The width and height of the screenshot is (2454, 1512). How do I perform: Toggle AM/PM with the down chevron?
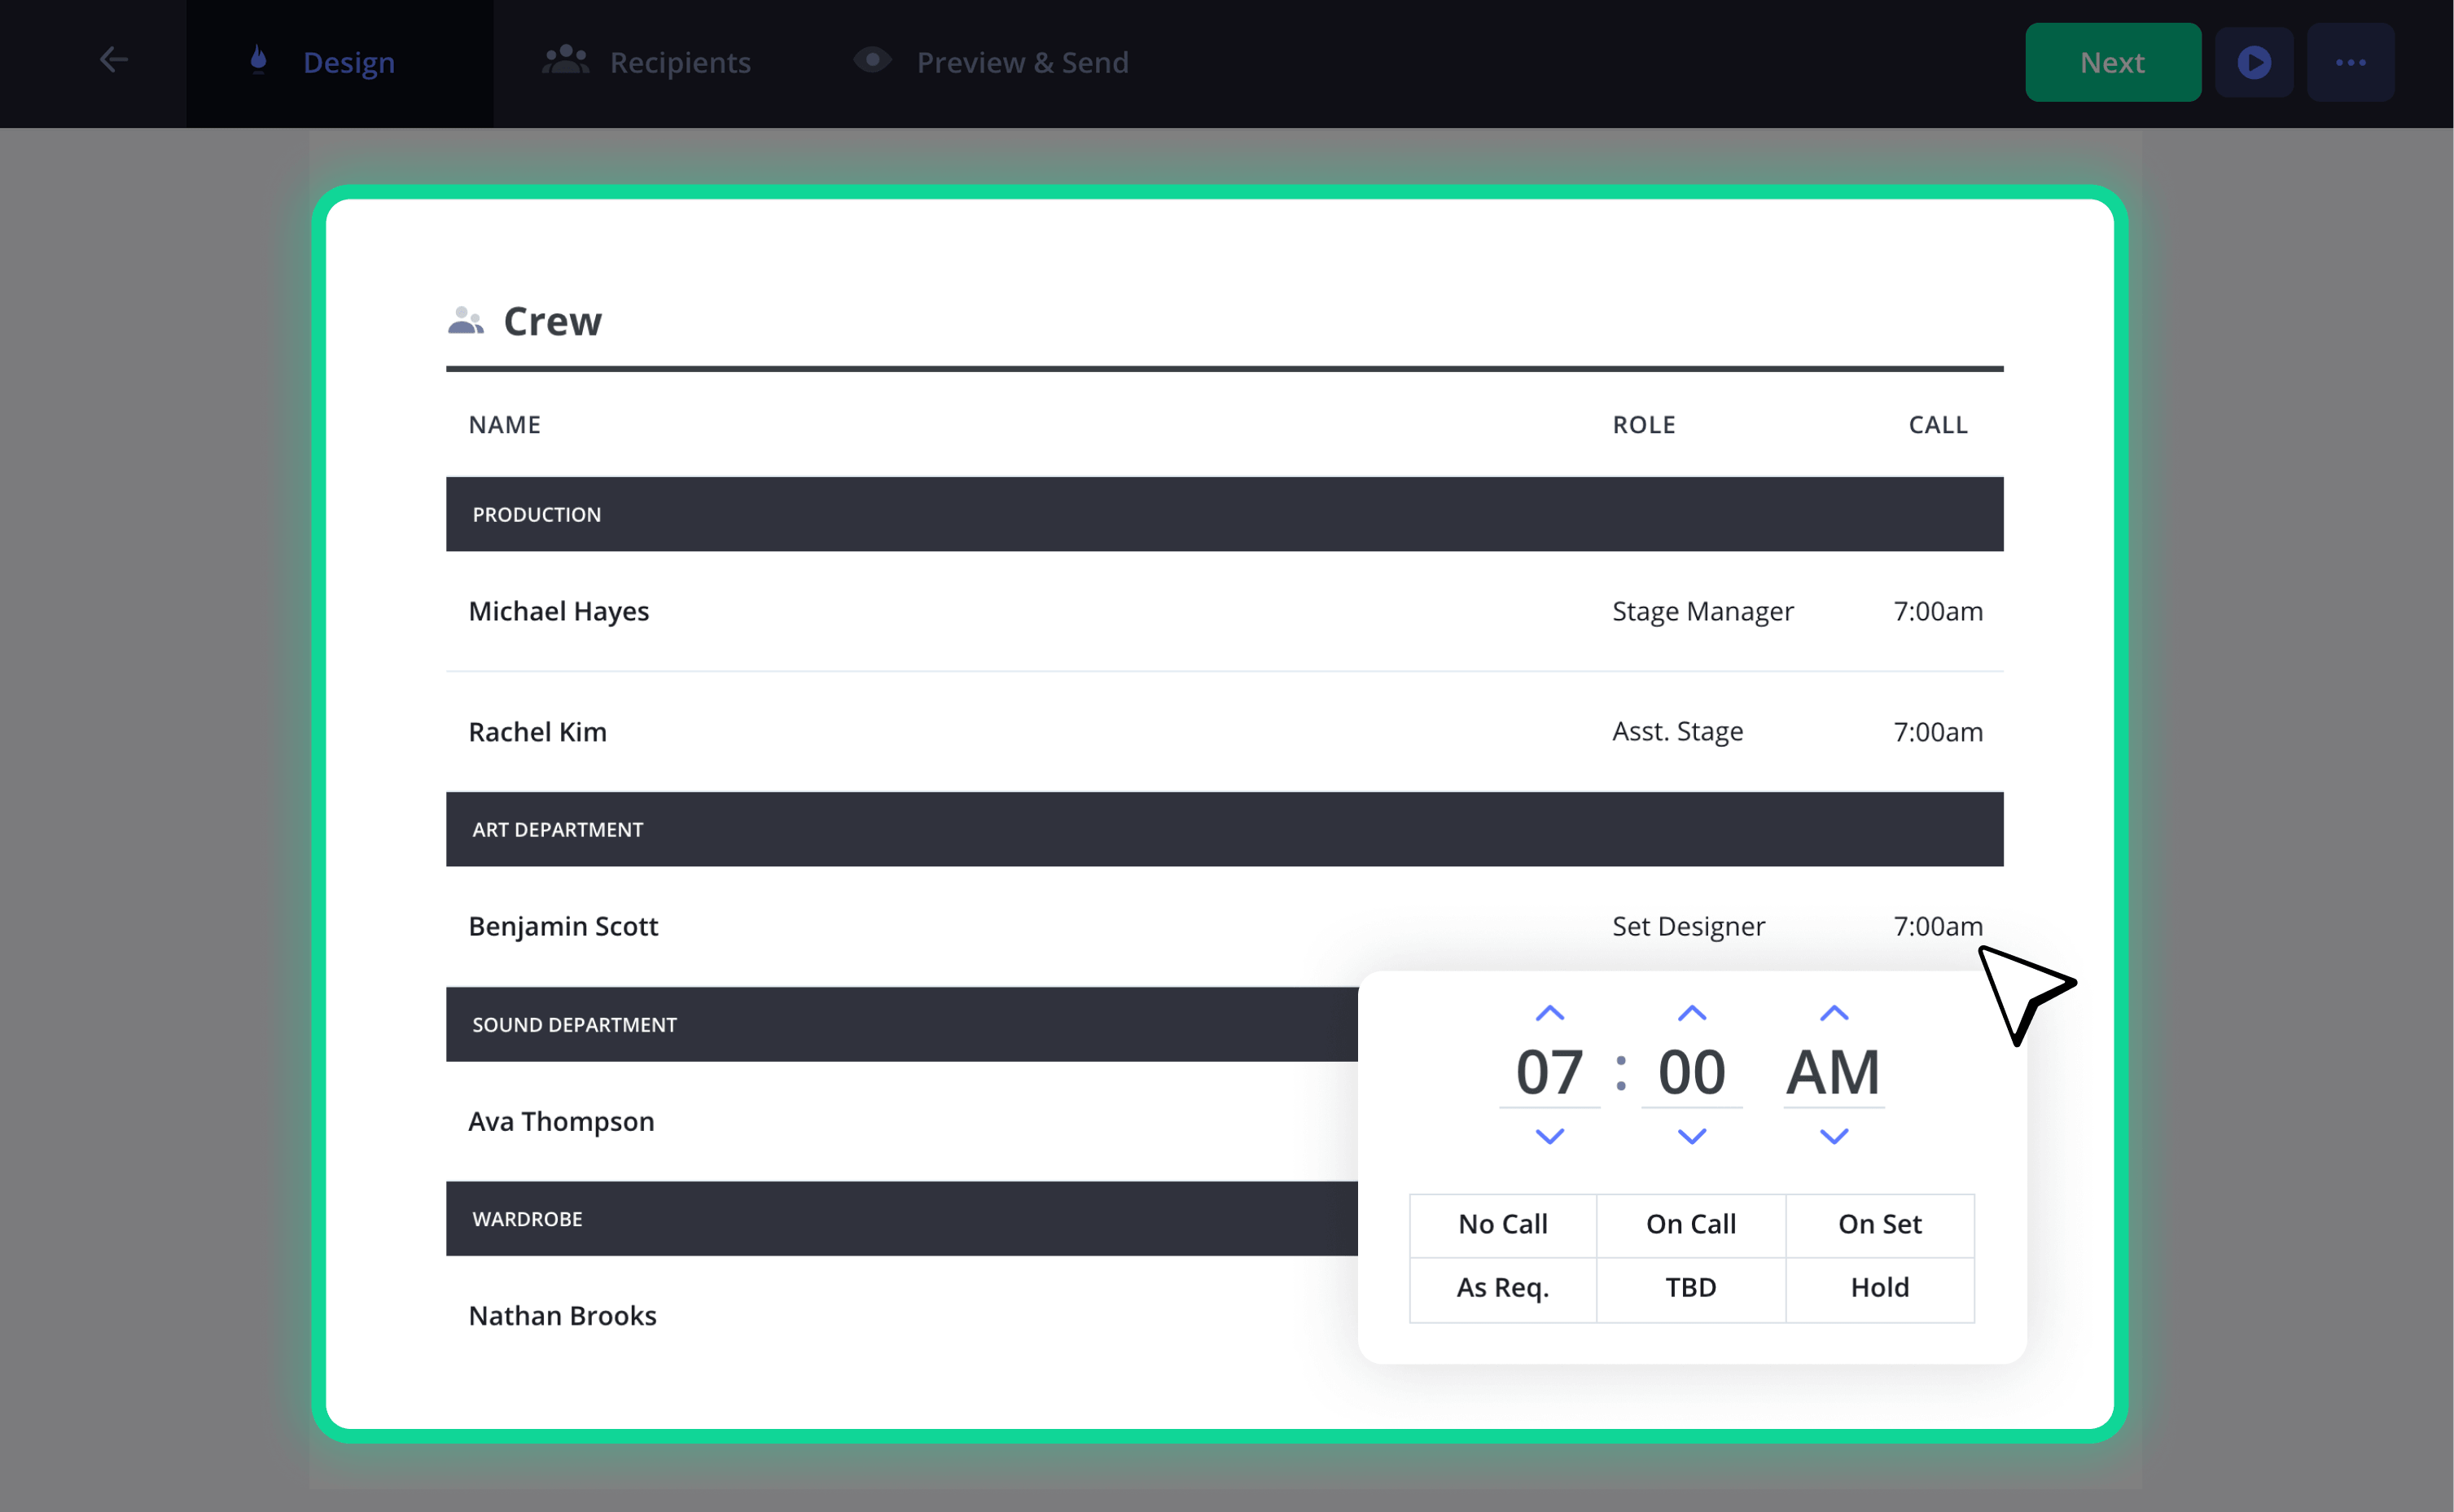coord(1833,1136)
